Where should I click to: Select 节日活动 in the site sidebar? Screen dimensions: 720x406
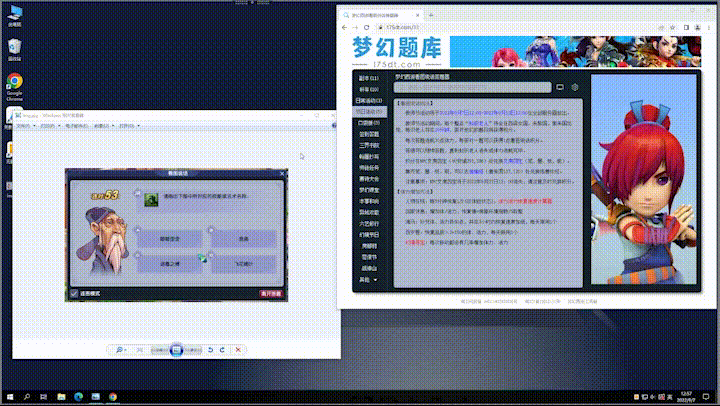click(x=369, y=112)
